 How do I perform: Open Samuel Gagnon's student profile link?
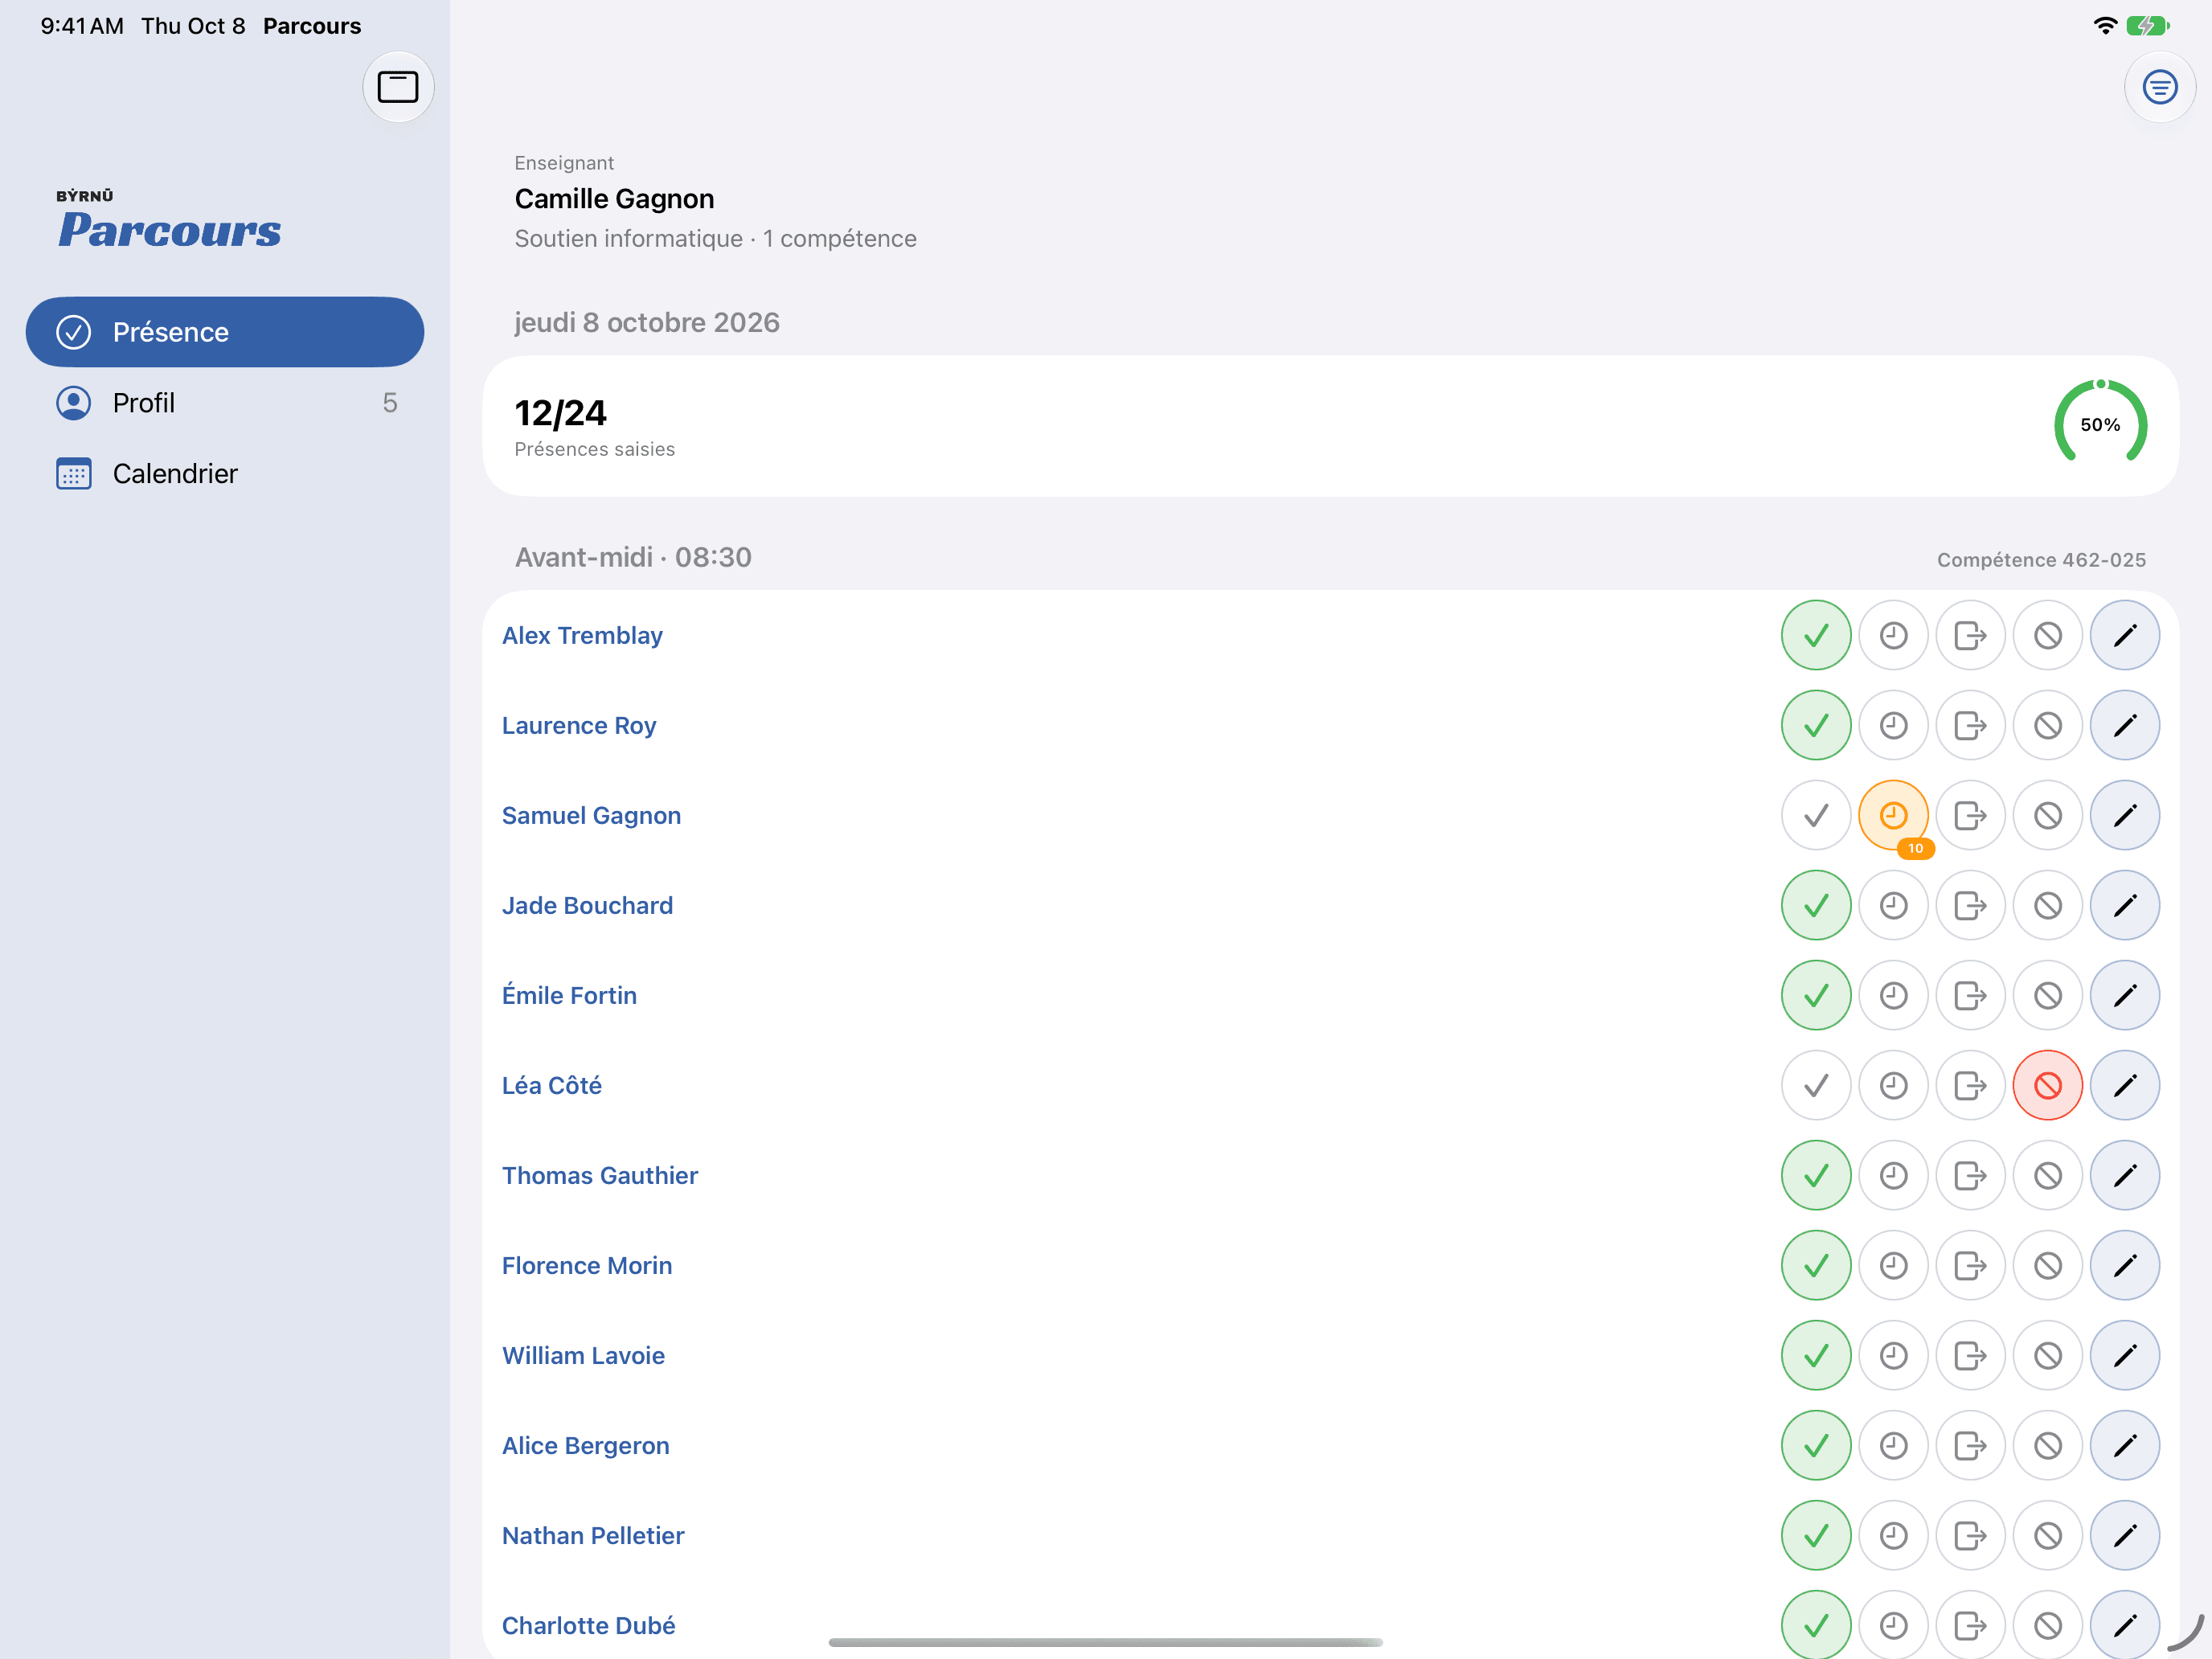tap(591, 815)
